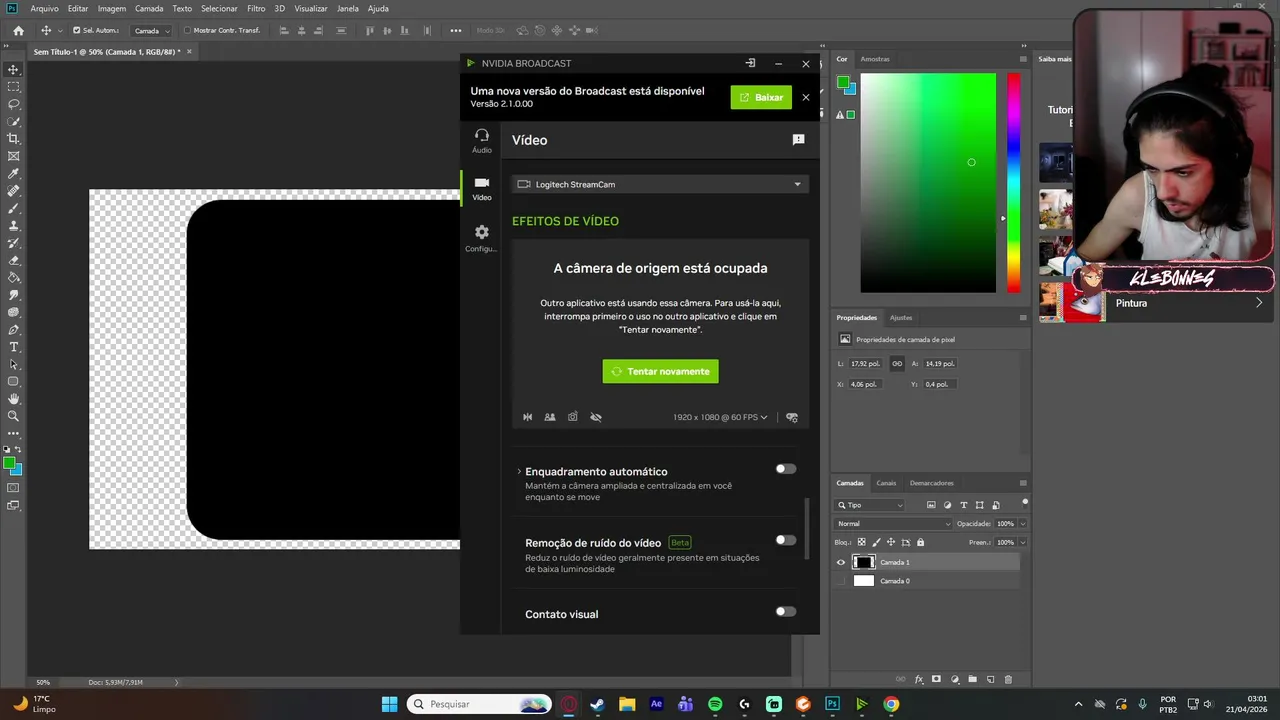Add a layer mask icon
Viewport: 1280px width, 720px height.
(936, 679)
